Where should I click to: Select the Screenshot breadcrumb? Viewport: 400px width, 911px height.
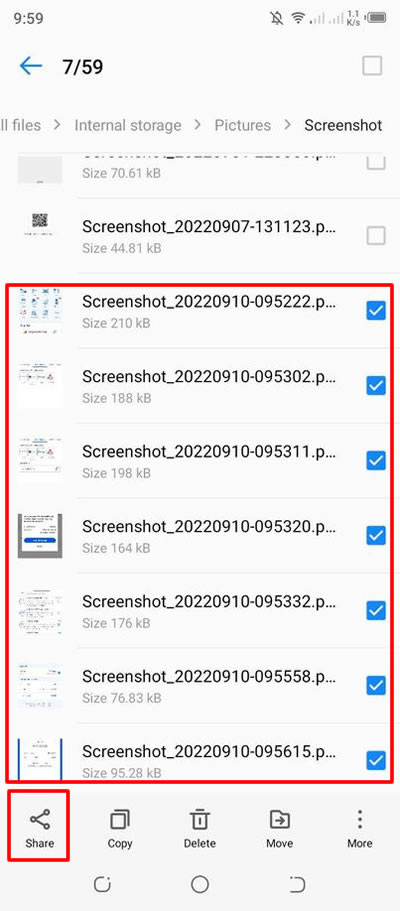point(343,125)
